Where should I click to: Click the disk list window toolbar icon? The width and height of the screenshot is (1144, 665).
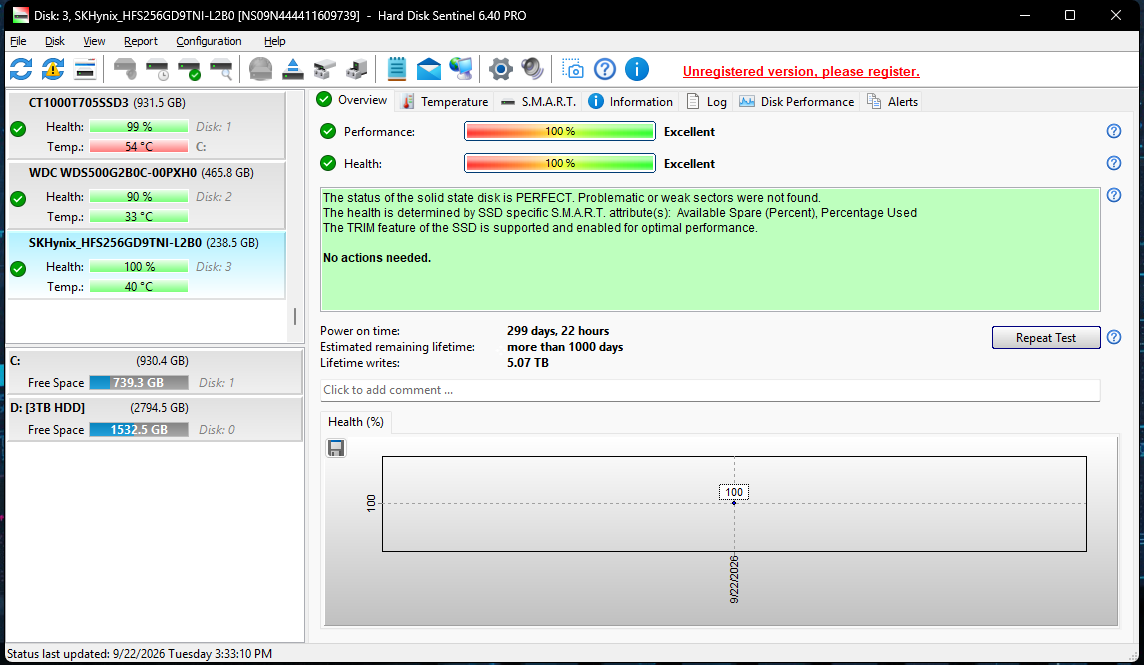point(85,69)
